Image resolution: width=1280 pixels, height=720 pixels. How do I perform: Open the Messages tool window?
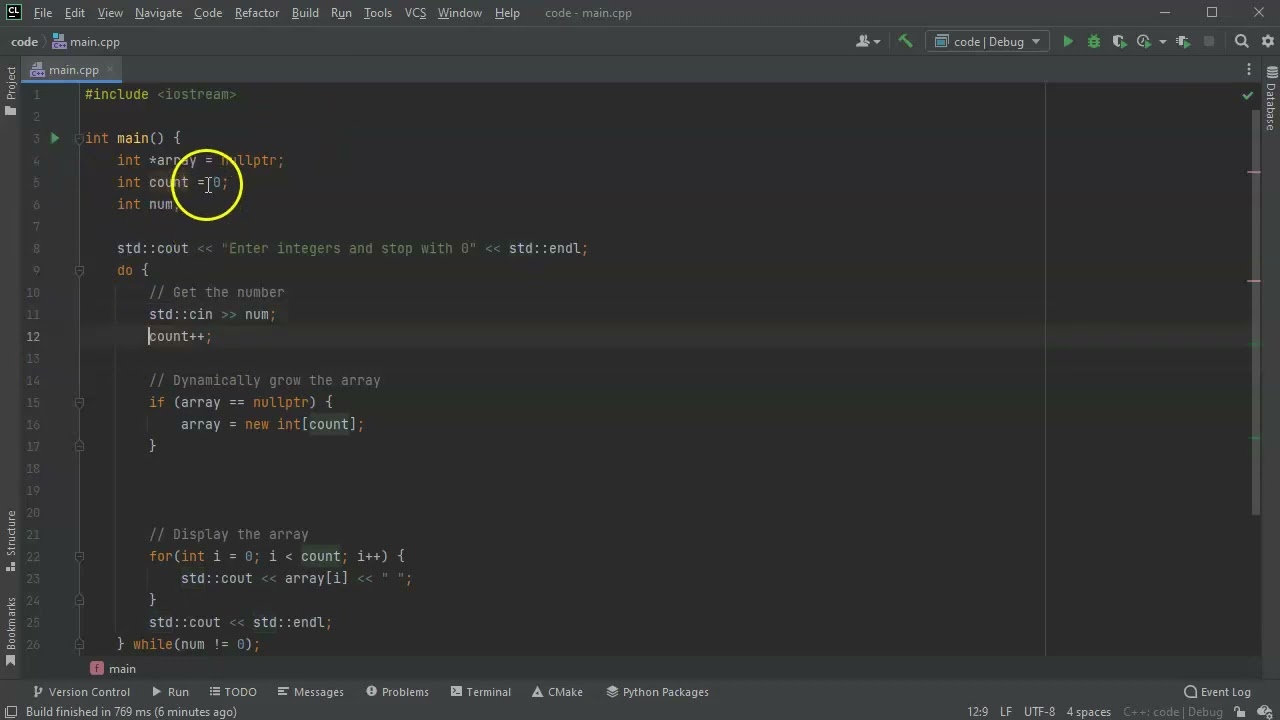(x=310, y=692)
